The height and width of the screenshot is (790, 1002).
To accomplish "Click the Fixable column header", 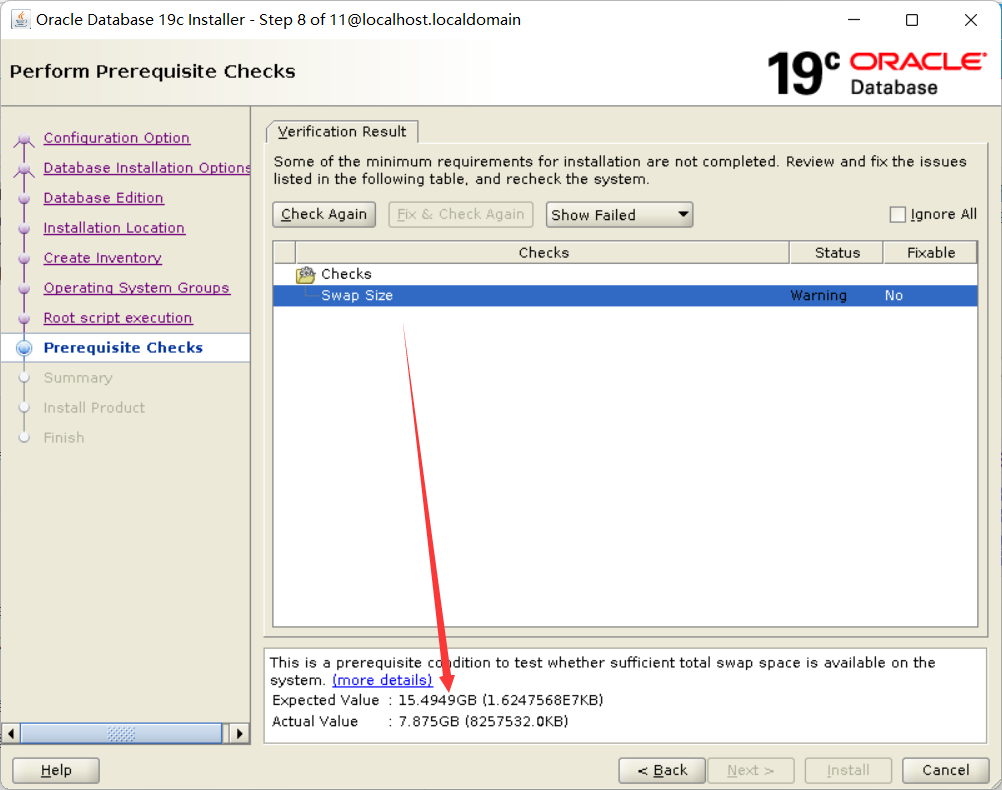I will point(930,252).
